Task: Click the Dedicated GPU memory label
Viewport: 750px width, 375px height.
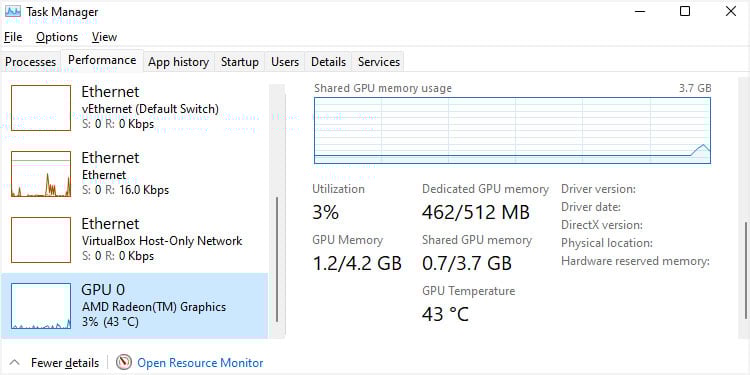Action: 485,189
